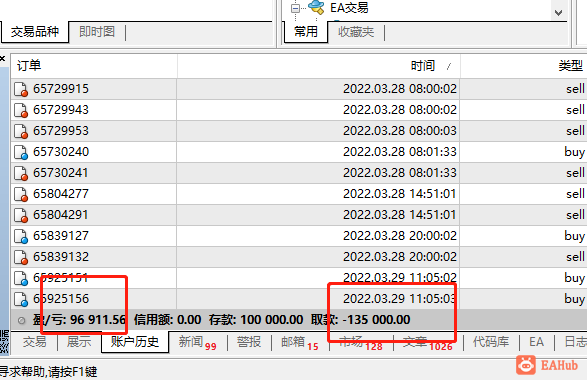Viewport: 587px width, 380px height.
Task: Click the buy order icon beside 65839127
Action: click(21, 236)
